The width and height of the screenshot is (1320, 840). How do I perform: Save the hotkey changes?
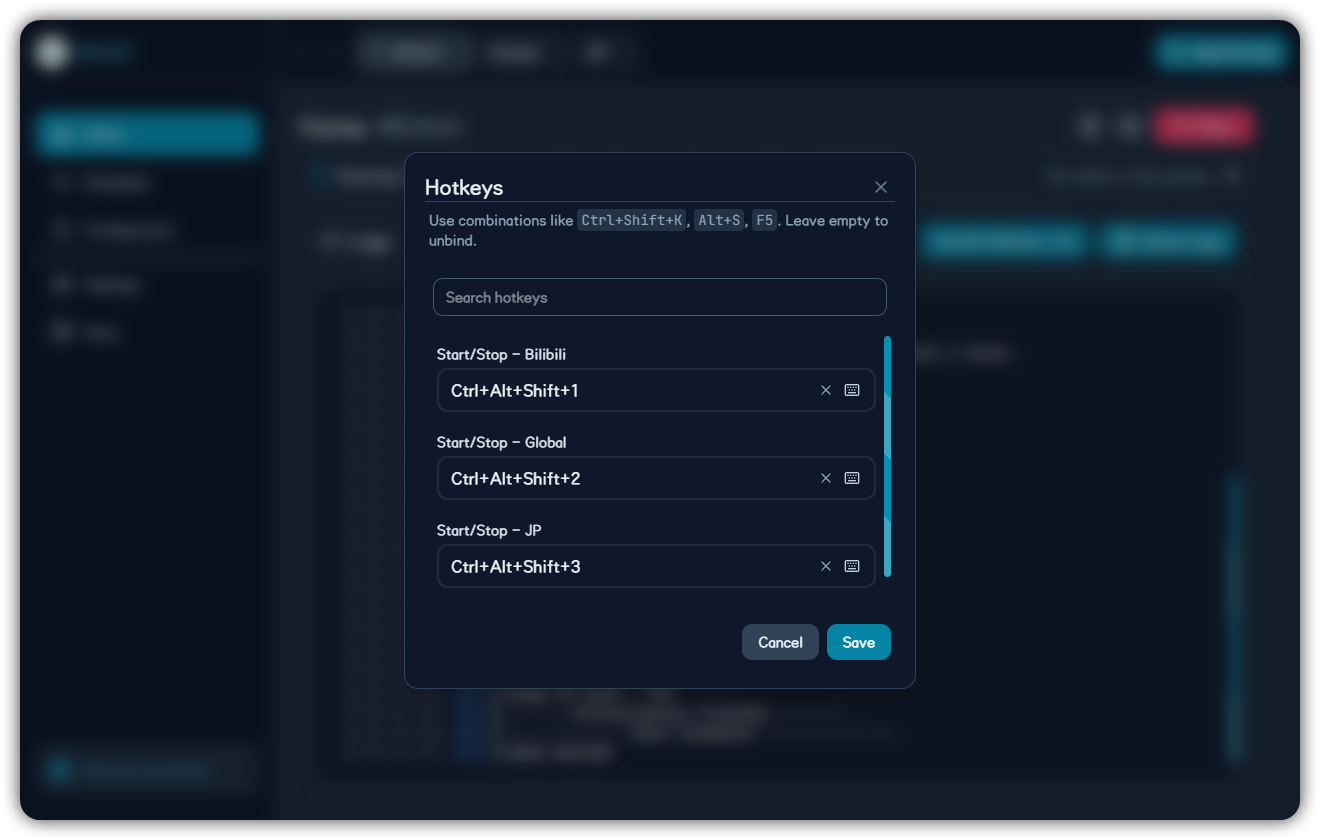pos(859,642)
